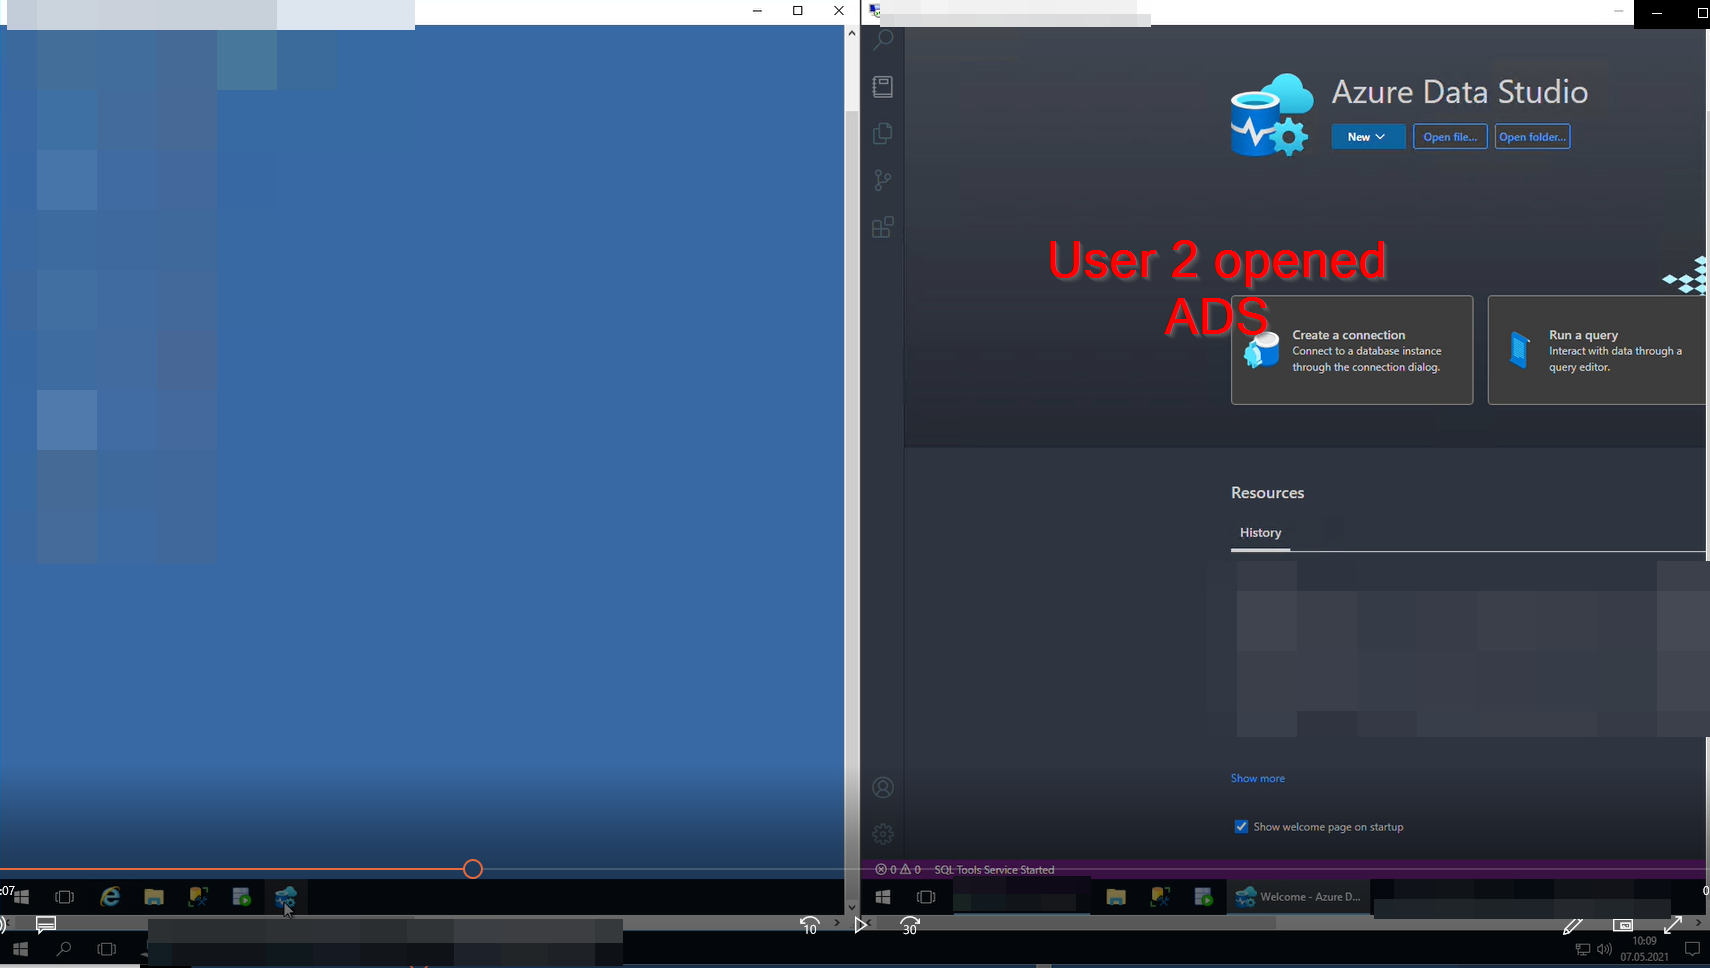Open the host notification center icon
This screenshot has height=968, width=1710.
1692,949
